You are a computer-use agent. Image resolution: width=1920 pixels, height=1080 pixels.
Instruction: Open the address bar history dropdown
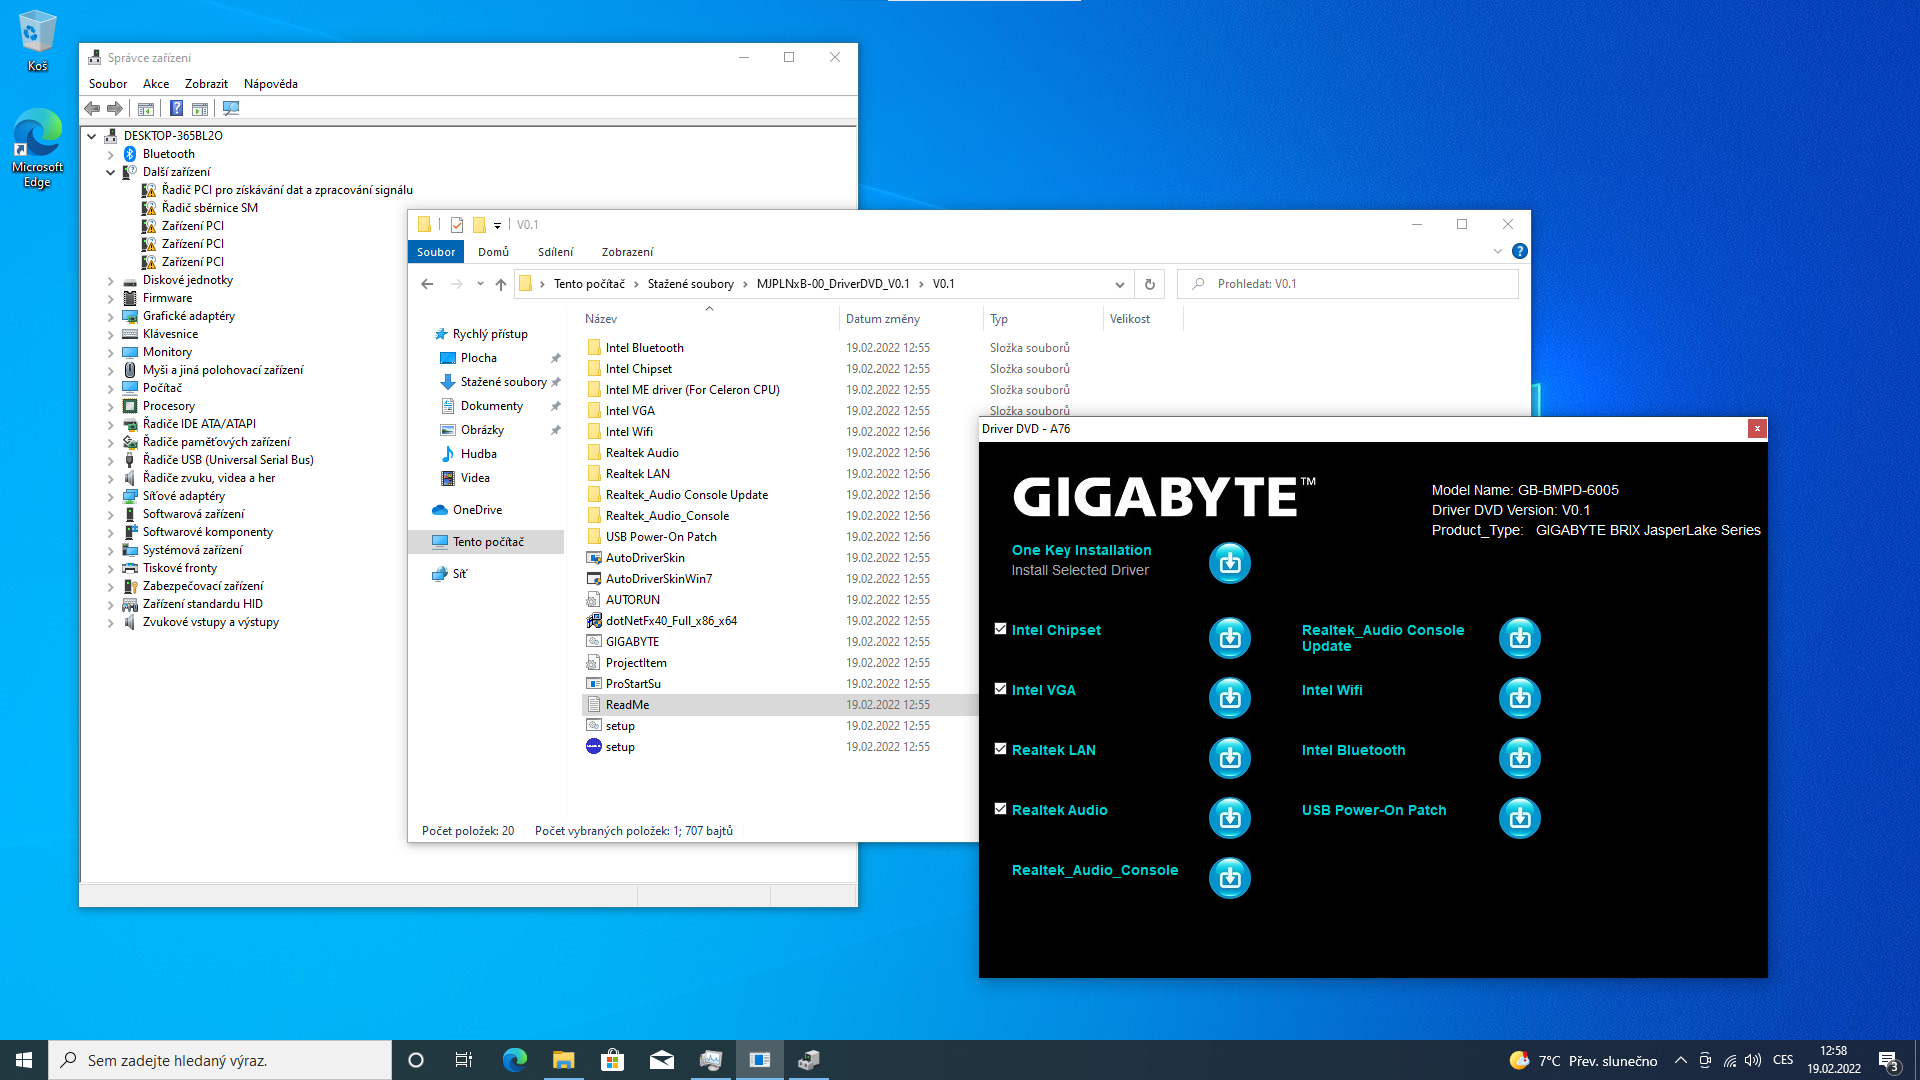(1119, 284)
